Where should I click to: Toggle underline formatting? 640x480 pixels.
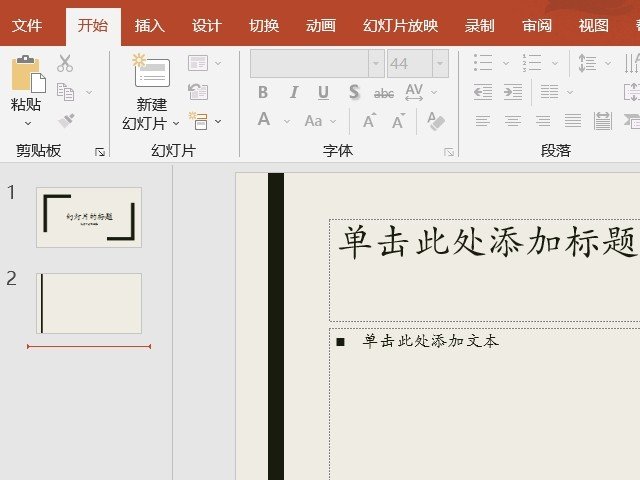pyautogui.click(x=323, y=93)
